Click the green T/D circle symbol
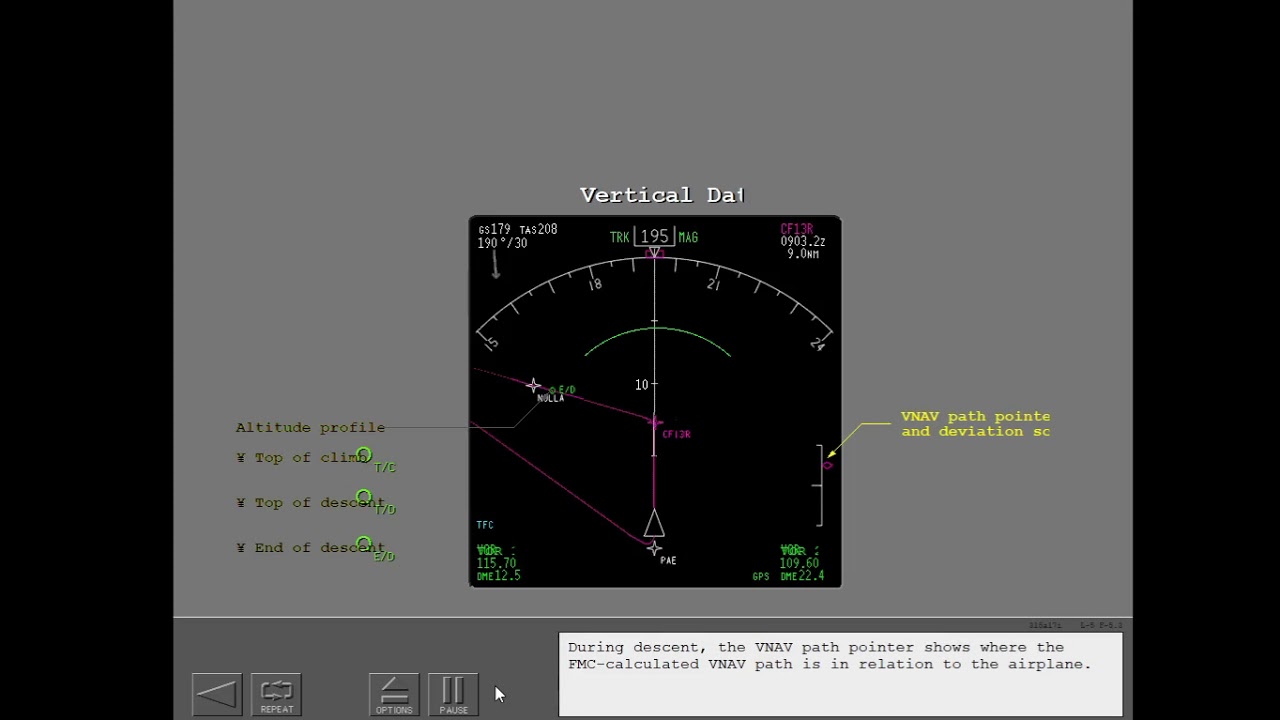1280x720 pixels. coord(364,497)
